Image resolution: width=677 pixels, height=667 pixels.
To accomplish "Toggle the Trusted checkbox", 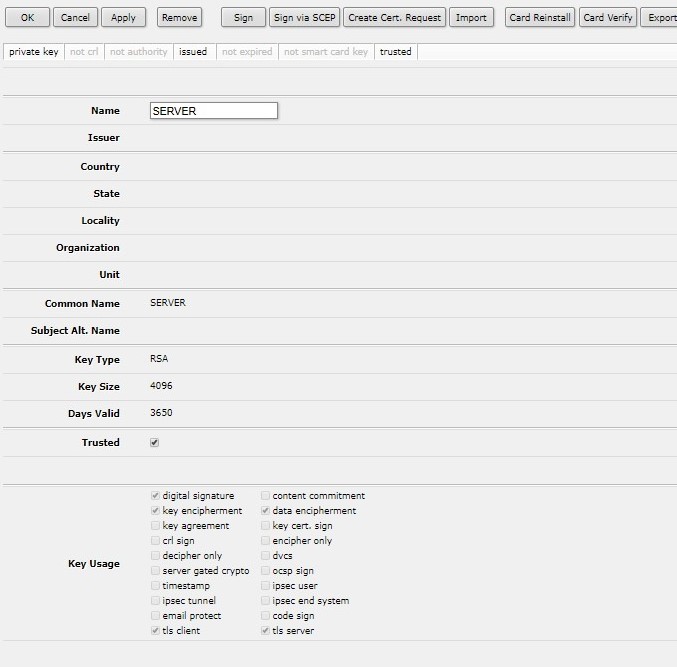I will point(155,443).
